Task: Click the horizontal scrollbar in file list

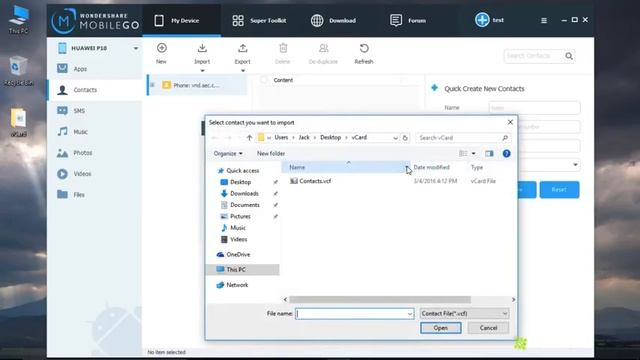Action: 380,300
